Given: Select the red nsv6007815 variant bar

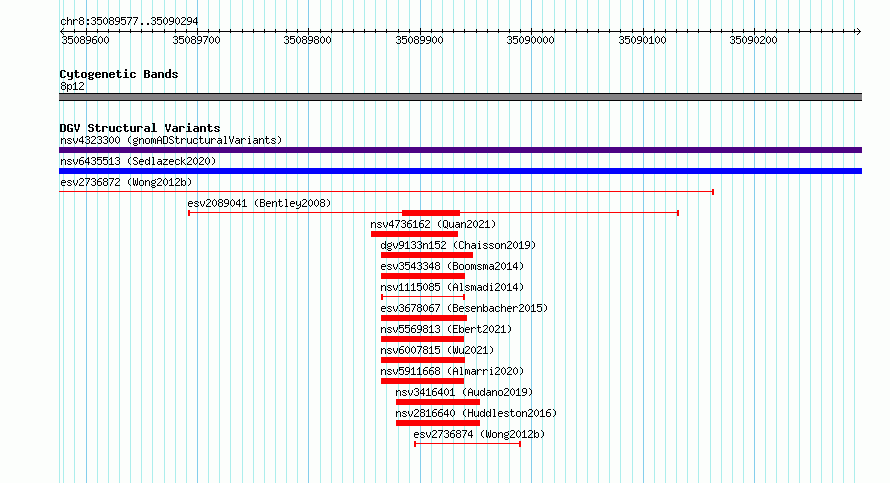Looking at the screenshot, I should click(423, 360).
